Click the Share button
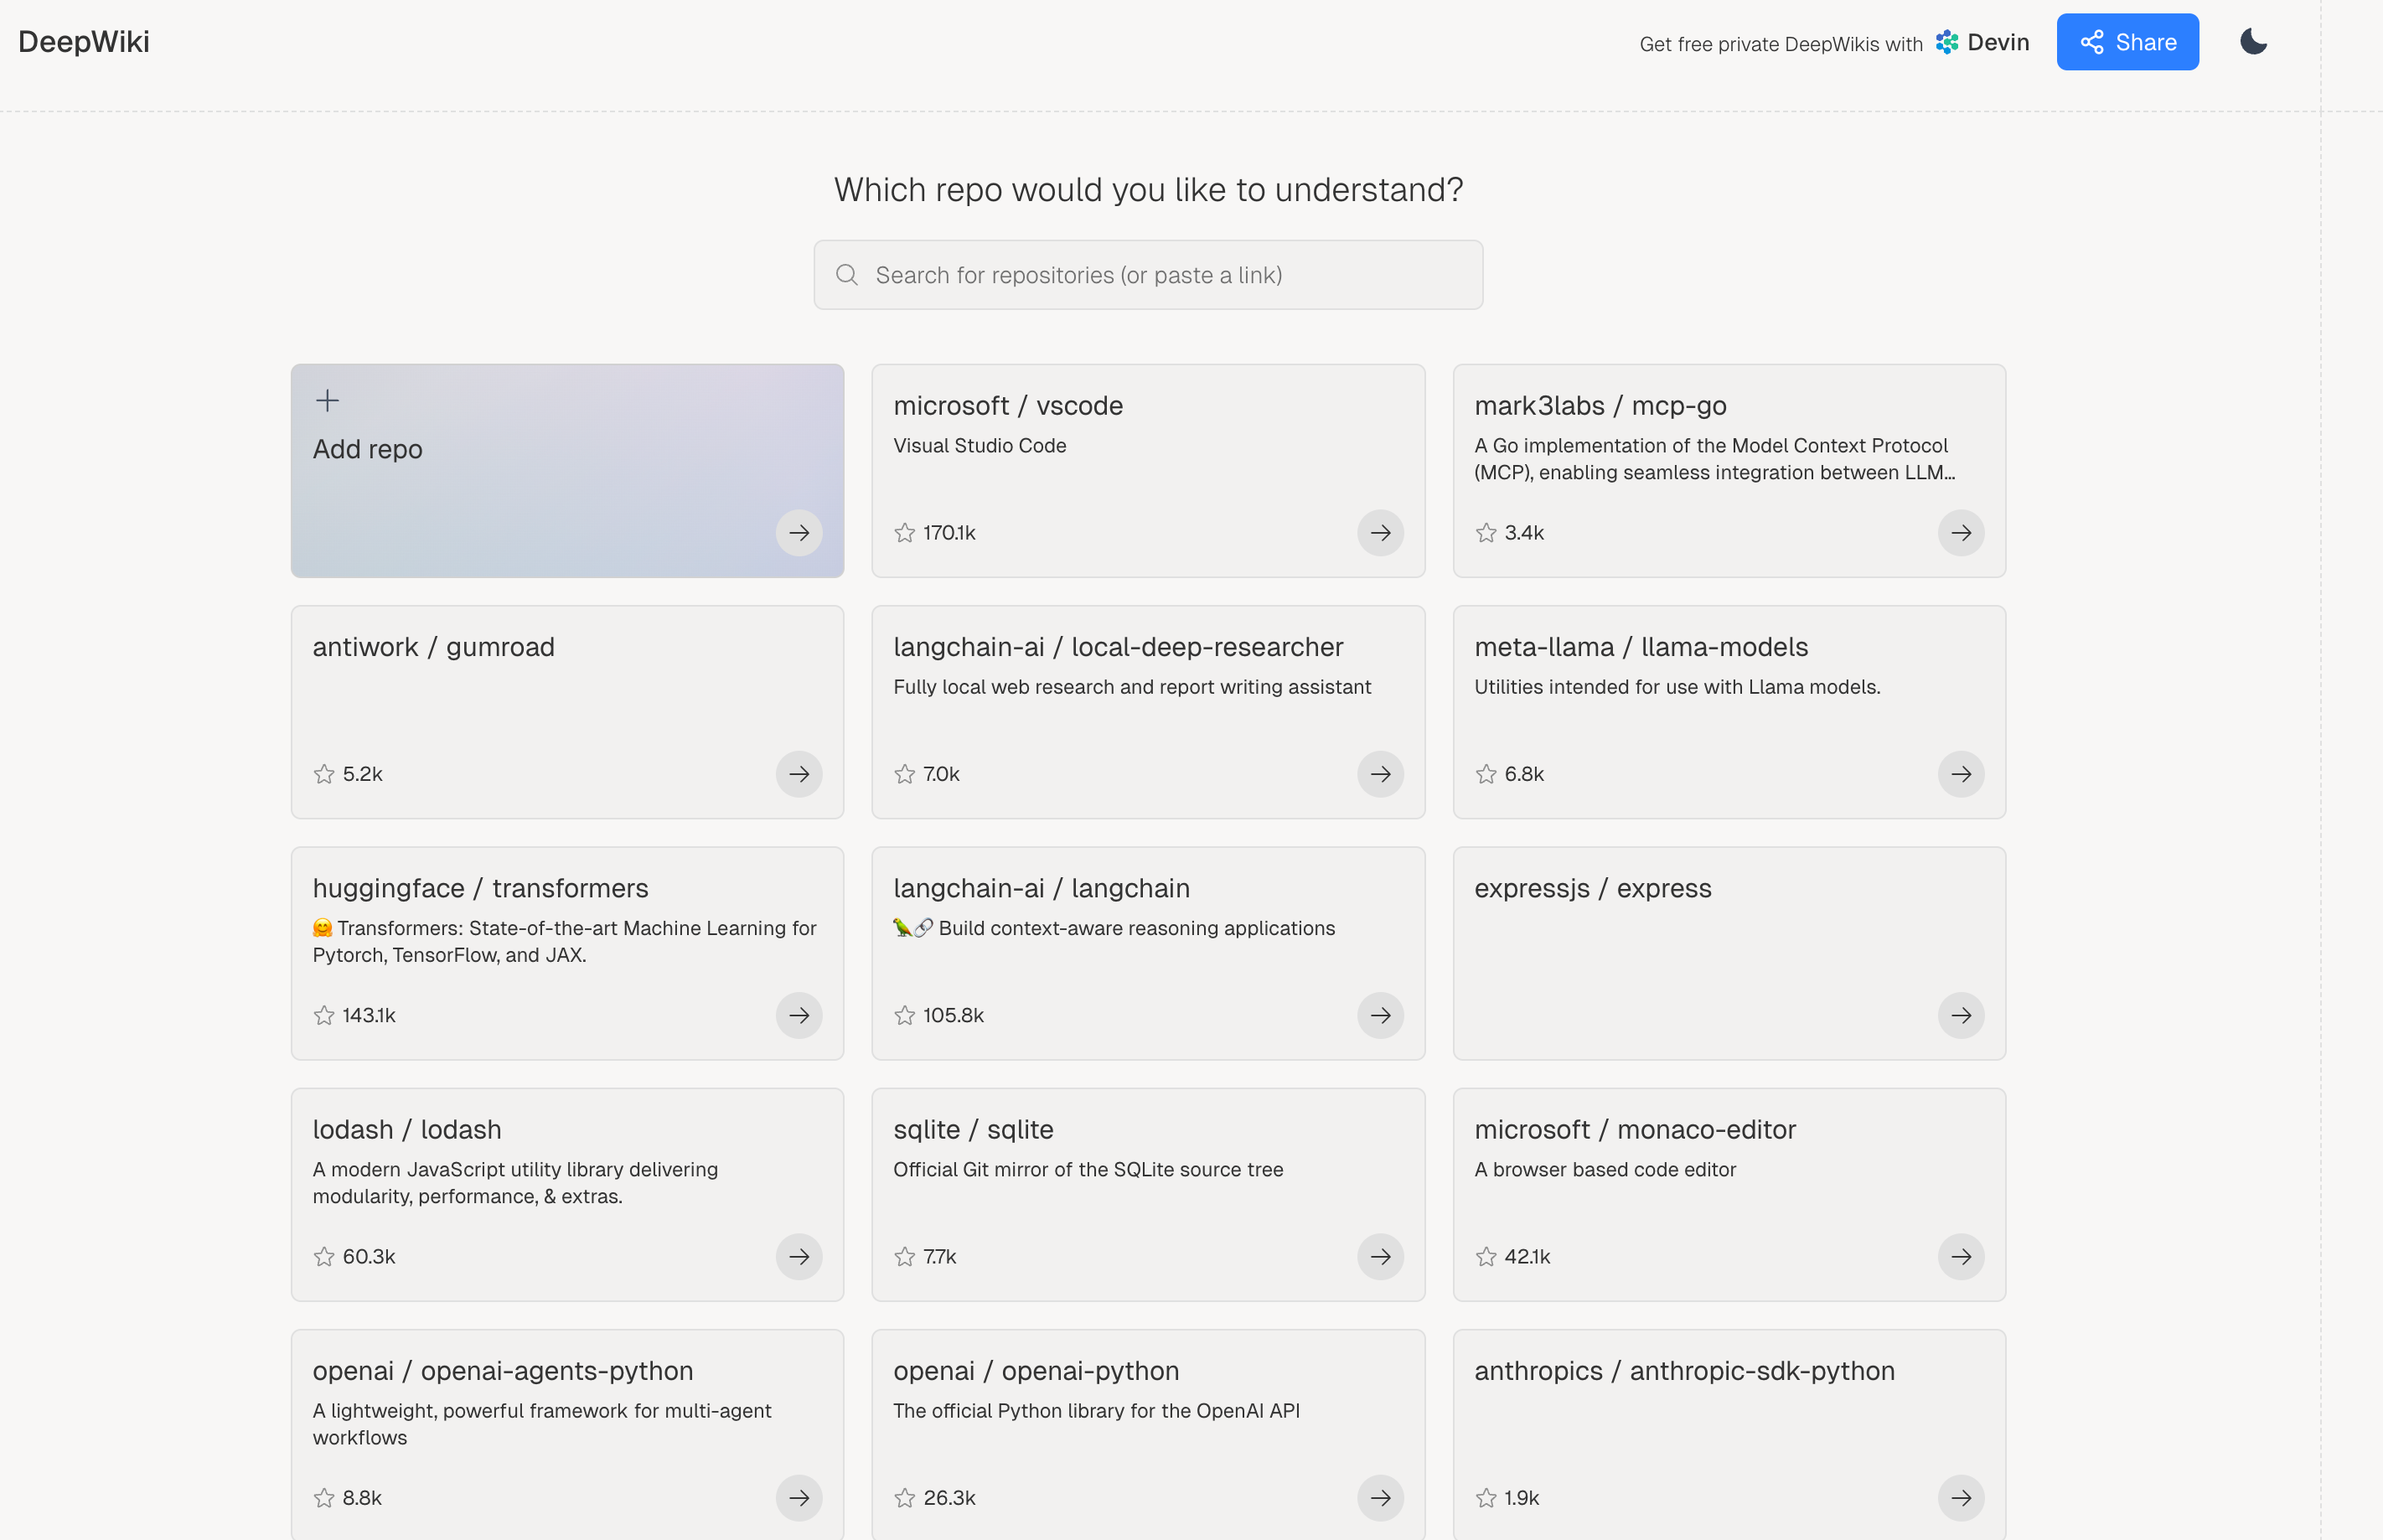This screenshot has height=1540, width=2383. (2127, 42)
